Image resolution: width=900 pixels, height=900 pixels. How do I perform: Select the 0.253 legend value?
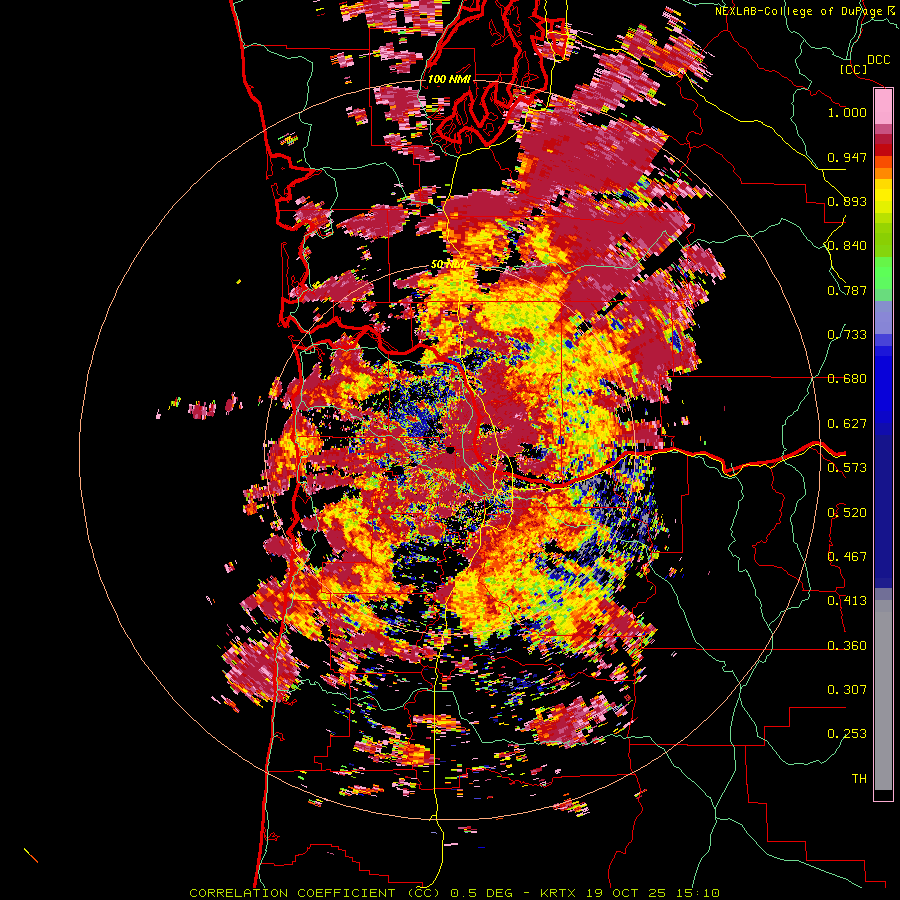click(x=847, y=734)
